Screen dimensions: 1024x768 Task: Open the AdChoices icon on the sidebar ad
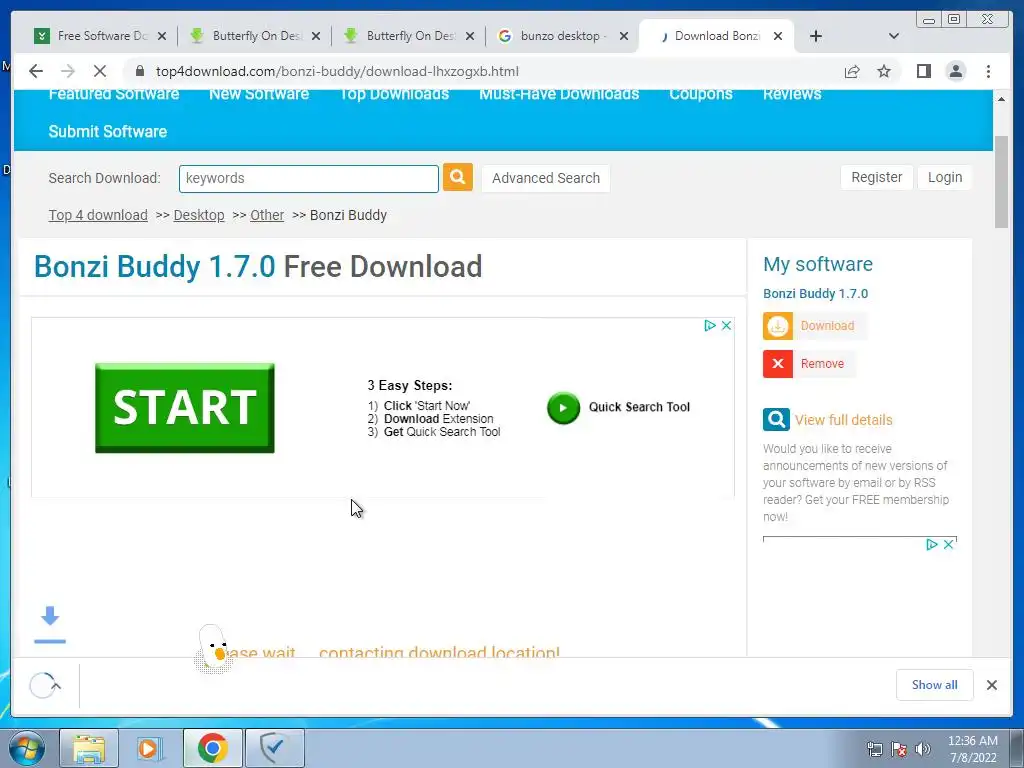pyautogui.click(x=932, y=544)
